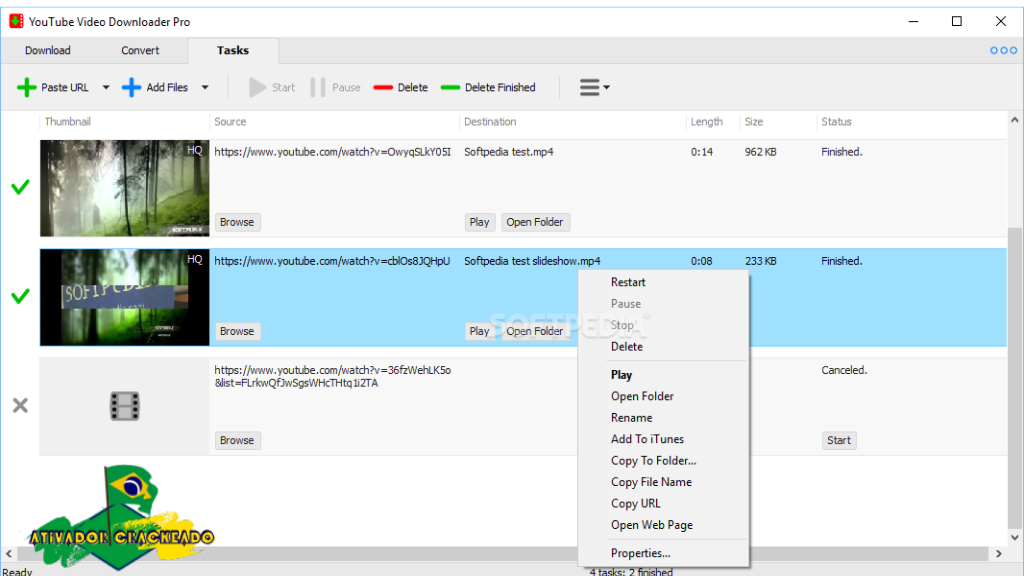
Task: Click Play button for Softpedia test.mp4
Action: coord(479,222)
